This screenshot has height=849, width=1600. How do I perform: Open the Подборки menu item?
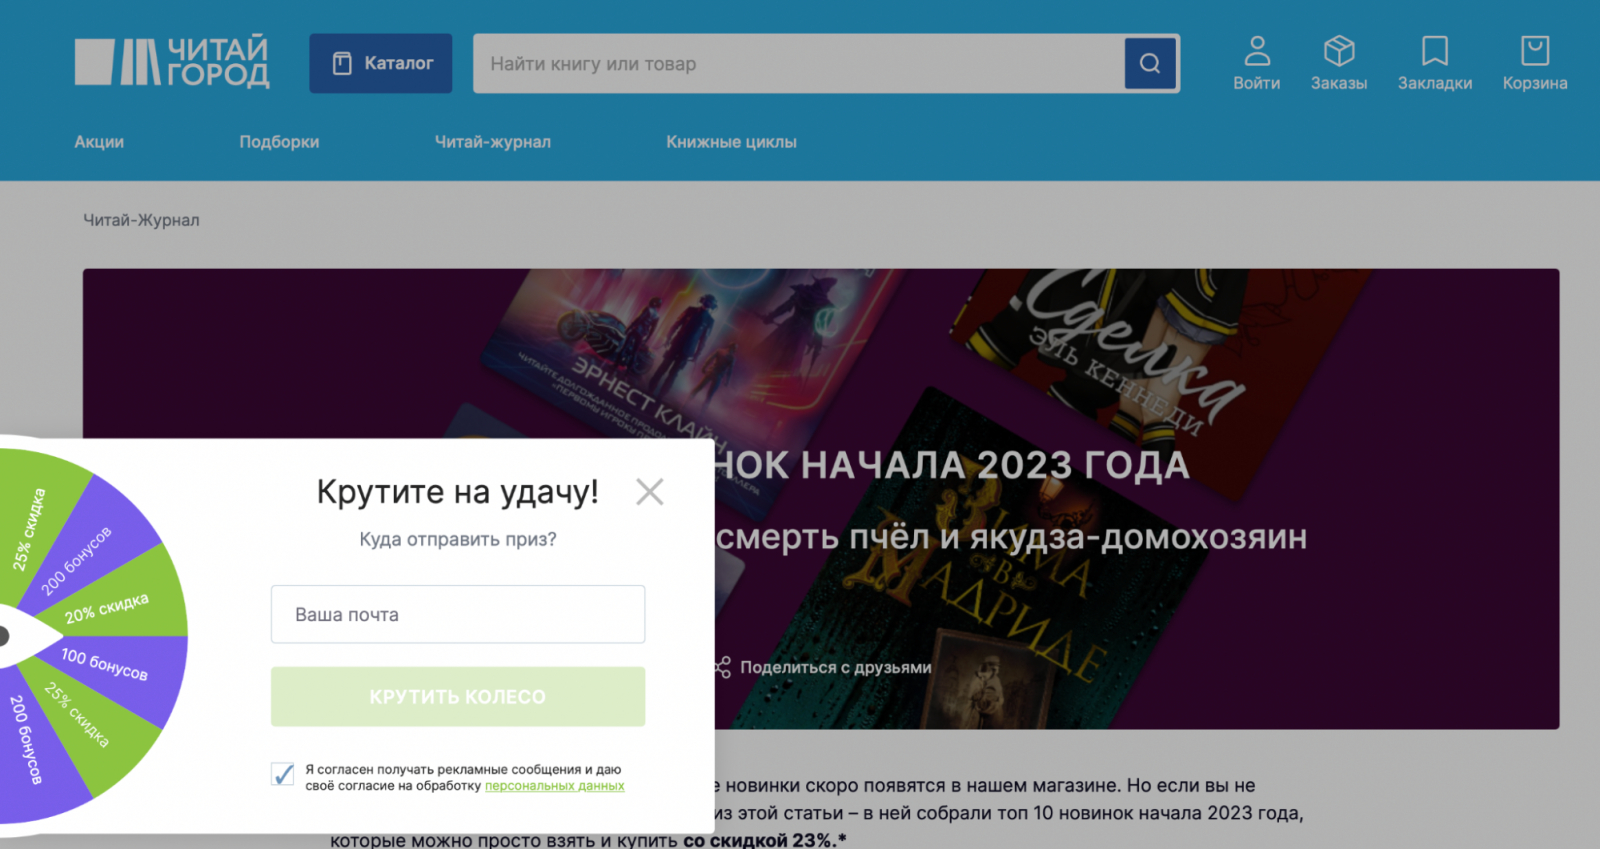coord(279,142)
